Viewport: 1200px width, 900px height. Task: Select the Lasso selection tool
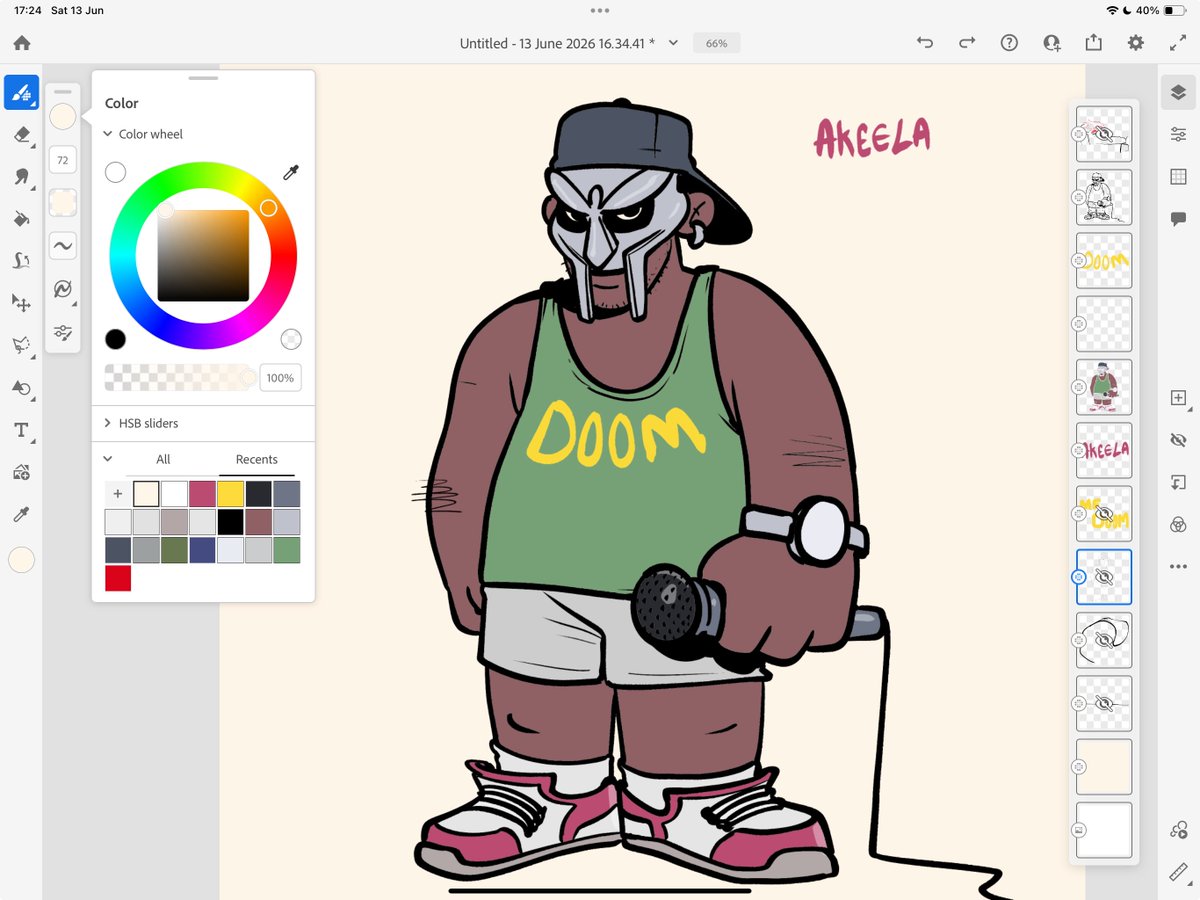[x=21, y=345]
